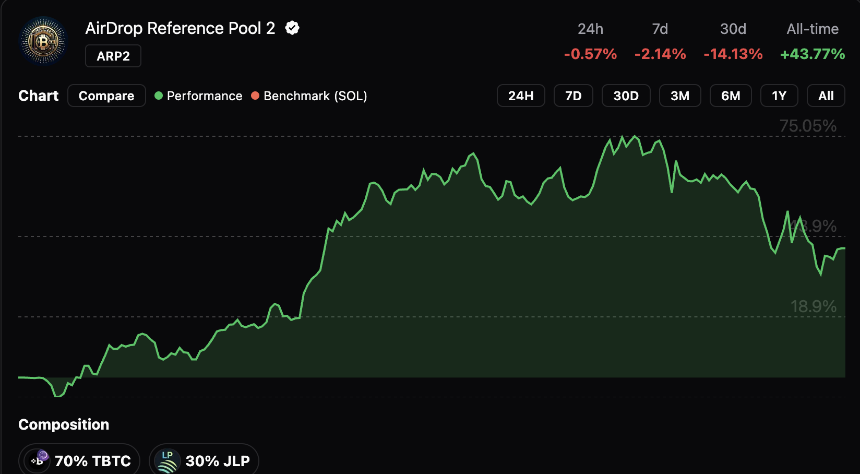Click the 18.9% axis label
860x474 pixels.
click(x=814, y=307)
